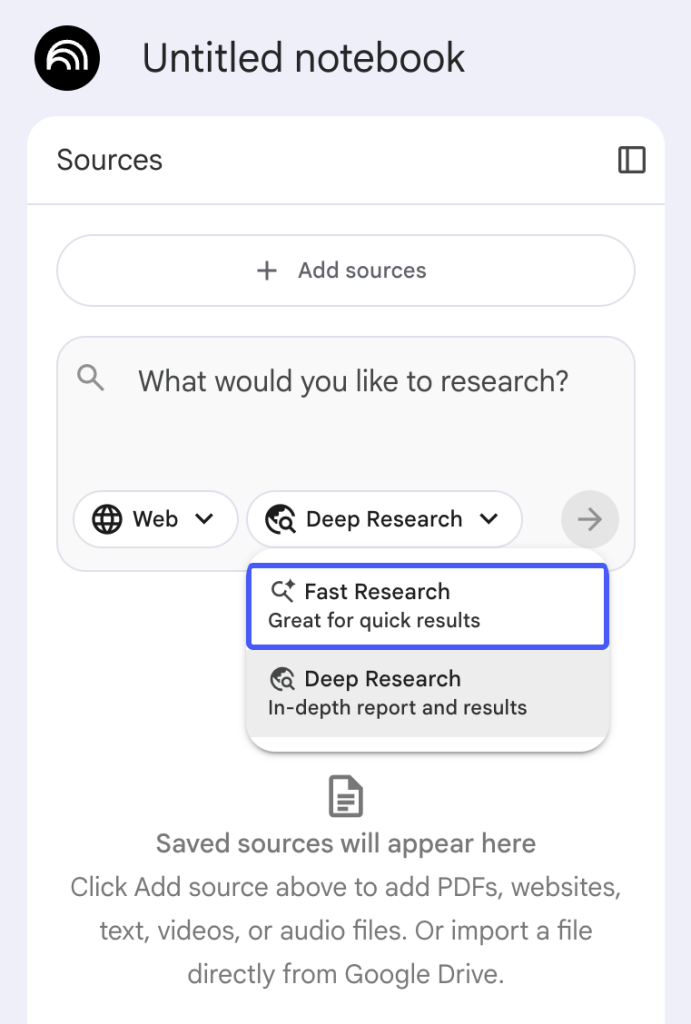Click the Deep Research icon on the mode selector
691x1024 pixels.
click(281, 519)
